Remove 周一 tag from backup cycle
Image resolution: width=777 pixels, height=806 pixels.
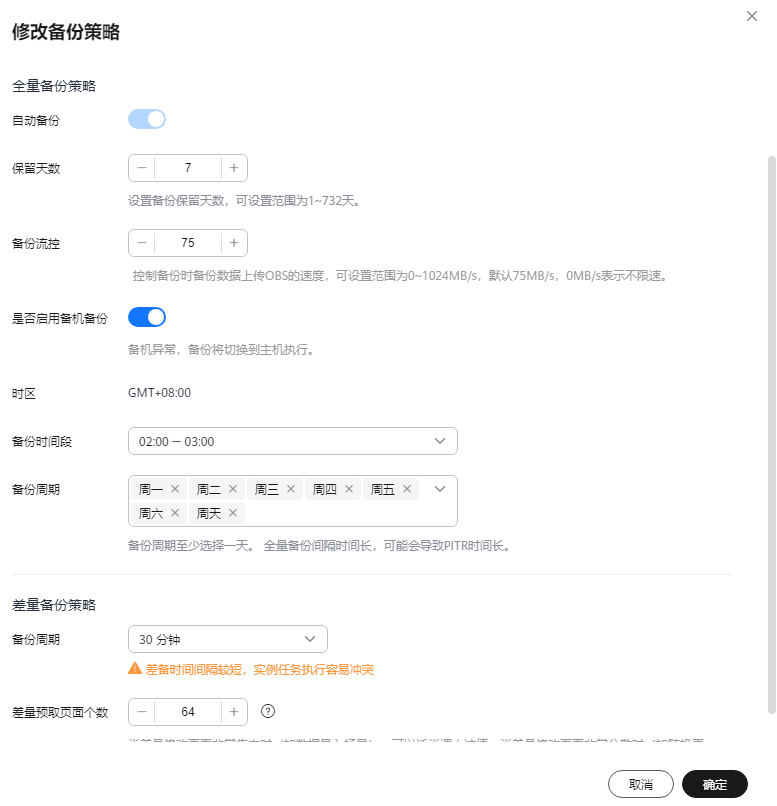[175, 489]
